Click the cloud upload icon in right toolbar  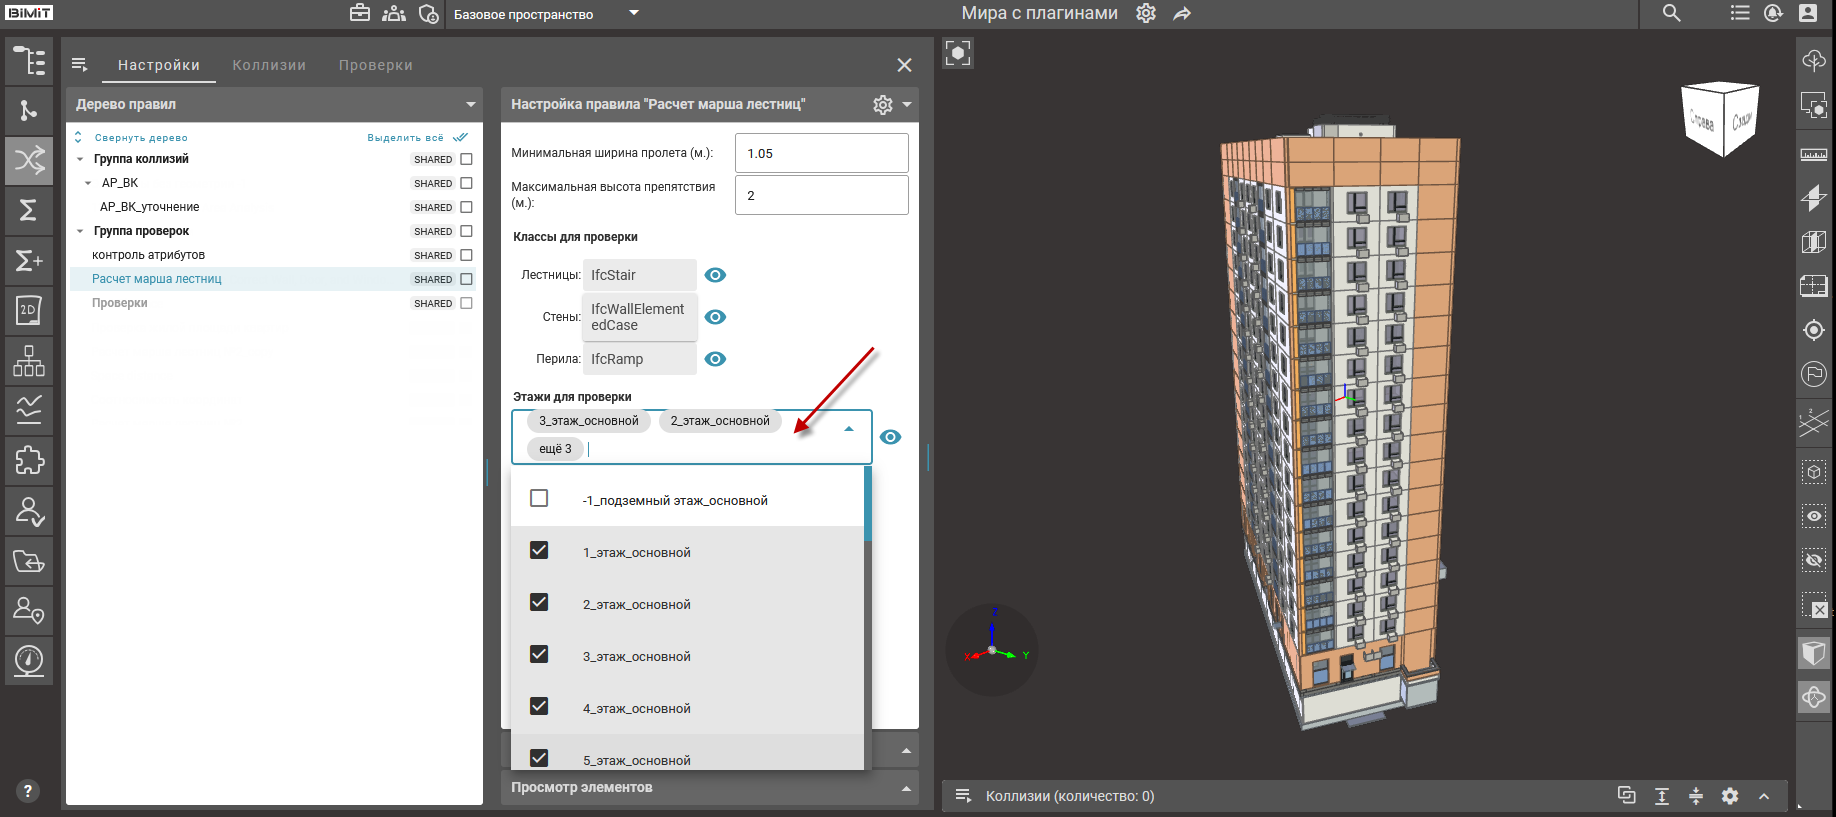[x=1814, y=60]
